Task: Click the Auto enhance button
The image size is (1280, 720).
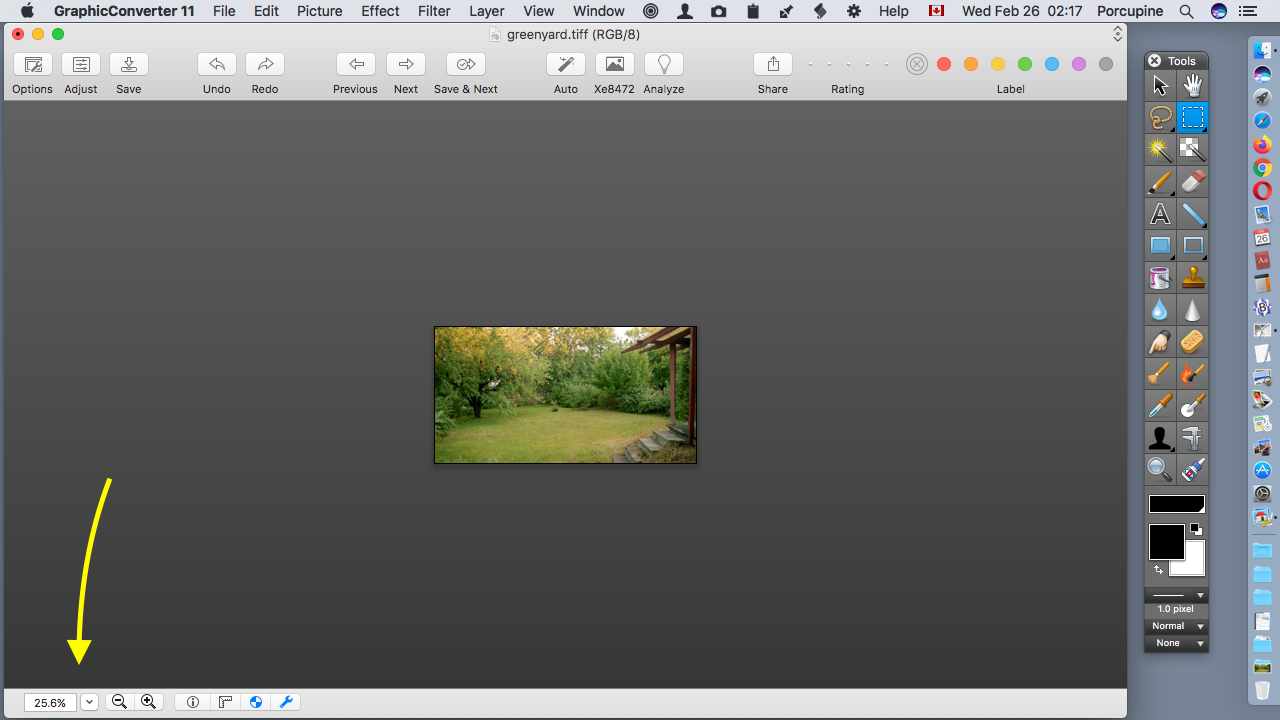Action: coord(566,65)
